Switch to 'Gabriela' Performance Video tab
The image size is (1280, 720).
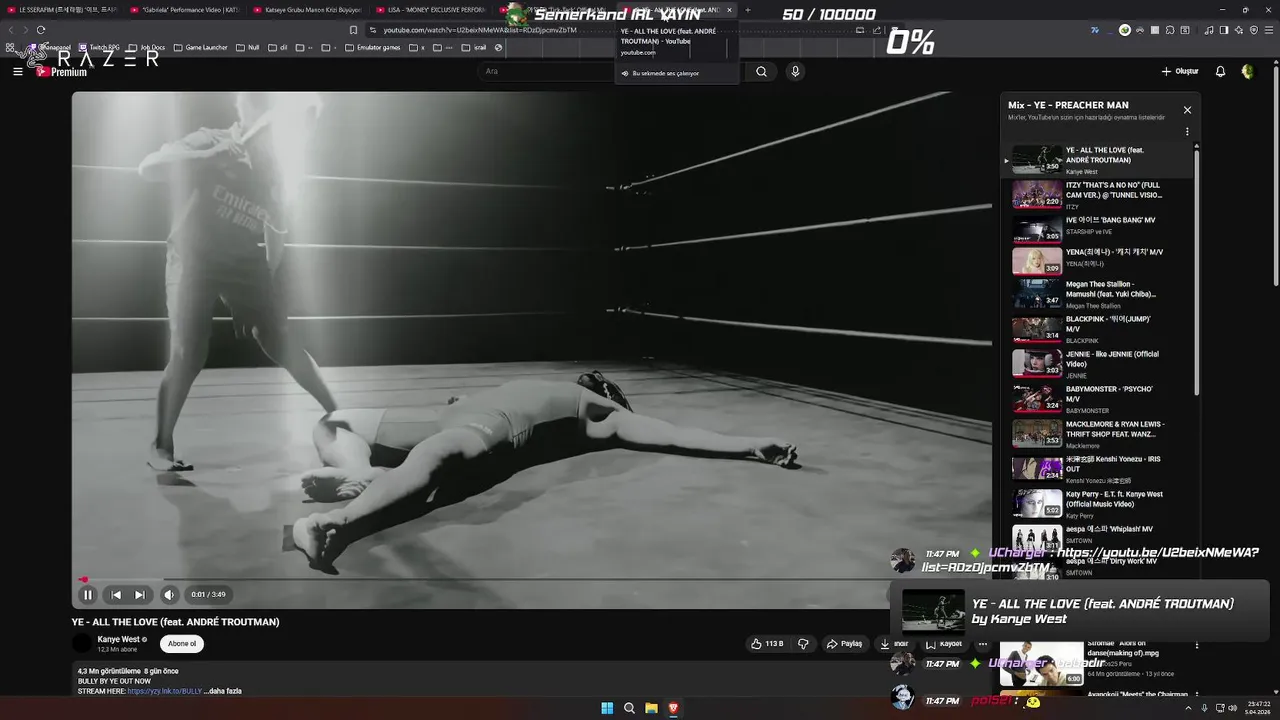click(185, 10)
